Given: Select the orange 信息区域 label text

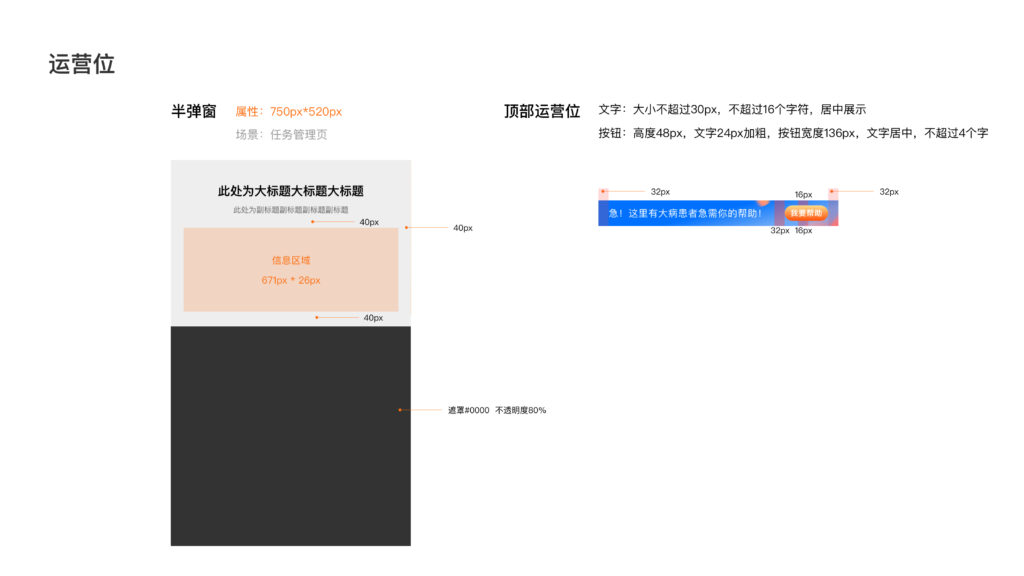Looking at the screenshot, I should click(291, 260).
